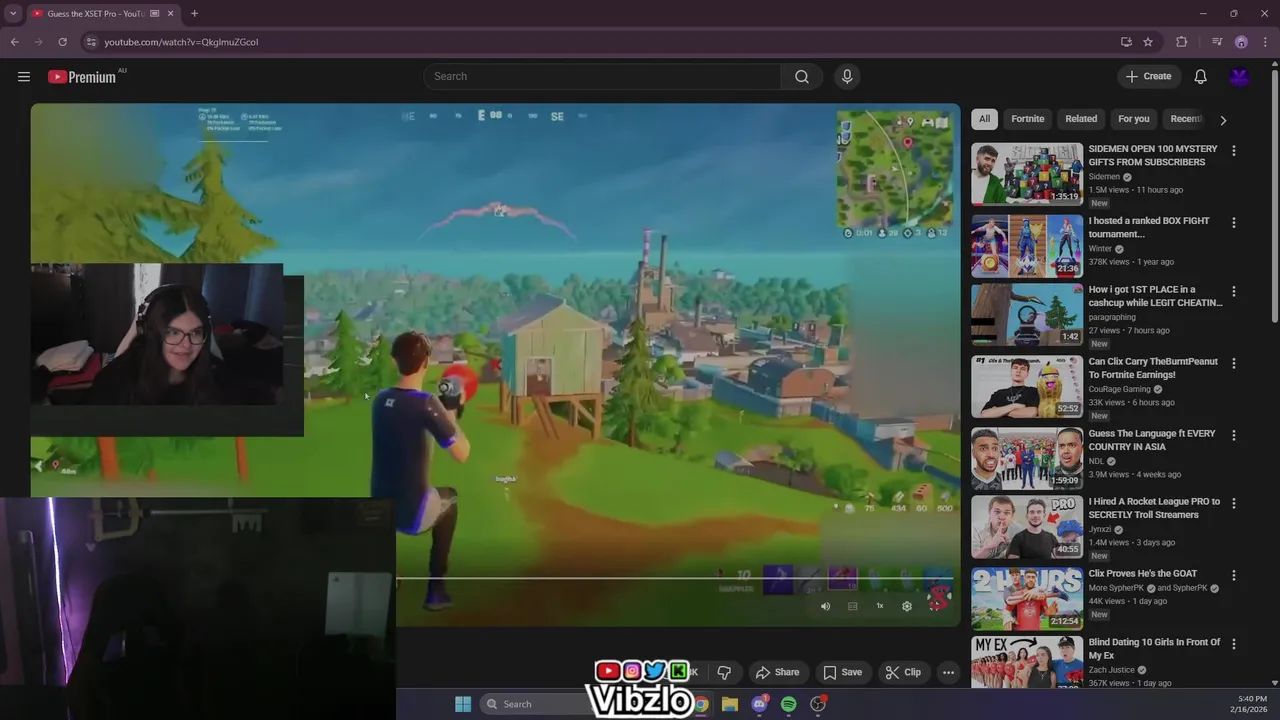Open File Explorer from taskbar

(x=730, y=704)
